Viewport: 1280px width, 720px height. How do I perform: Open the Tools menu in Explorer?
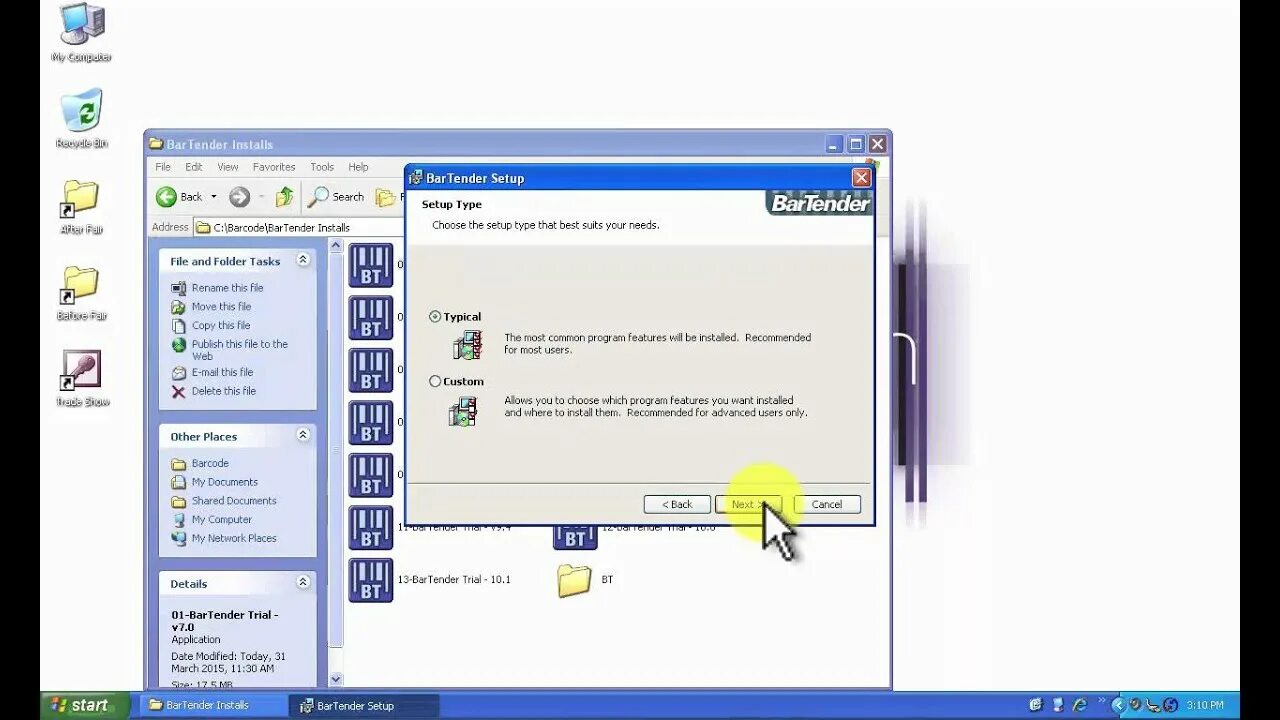tap(322, 167)
